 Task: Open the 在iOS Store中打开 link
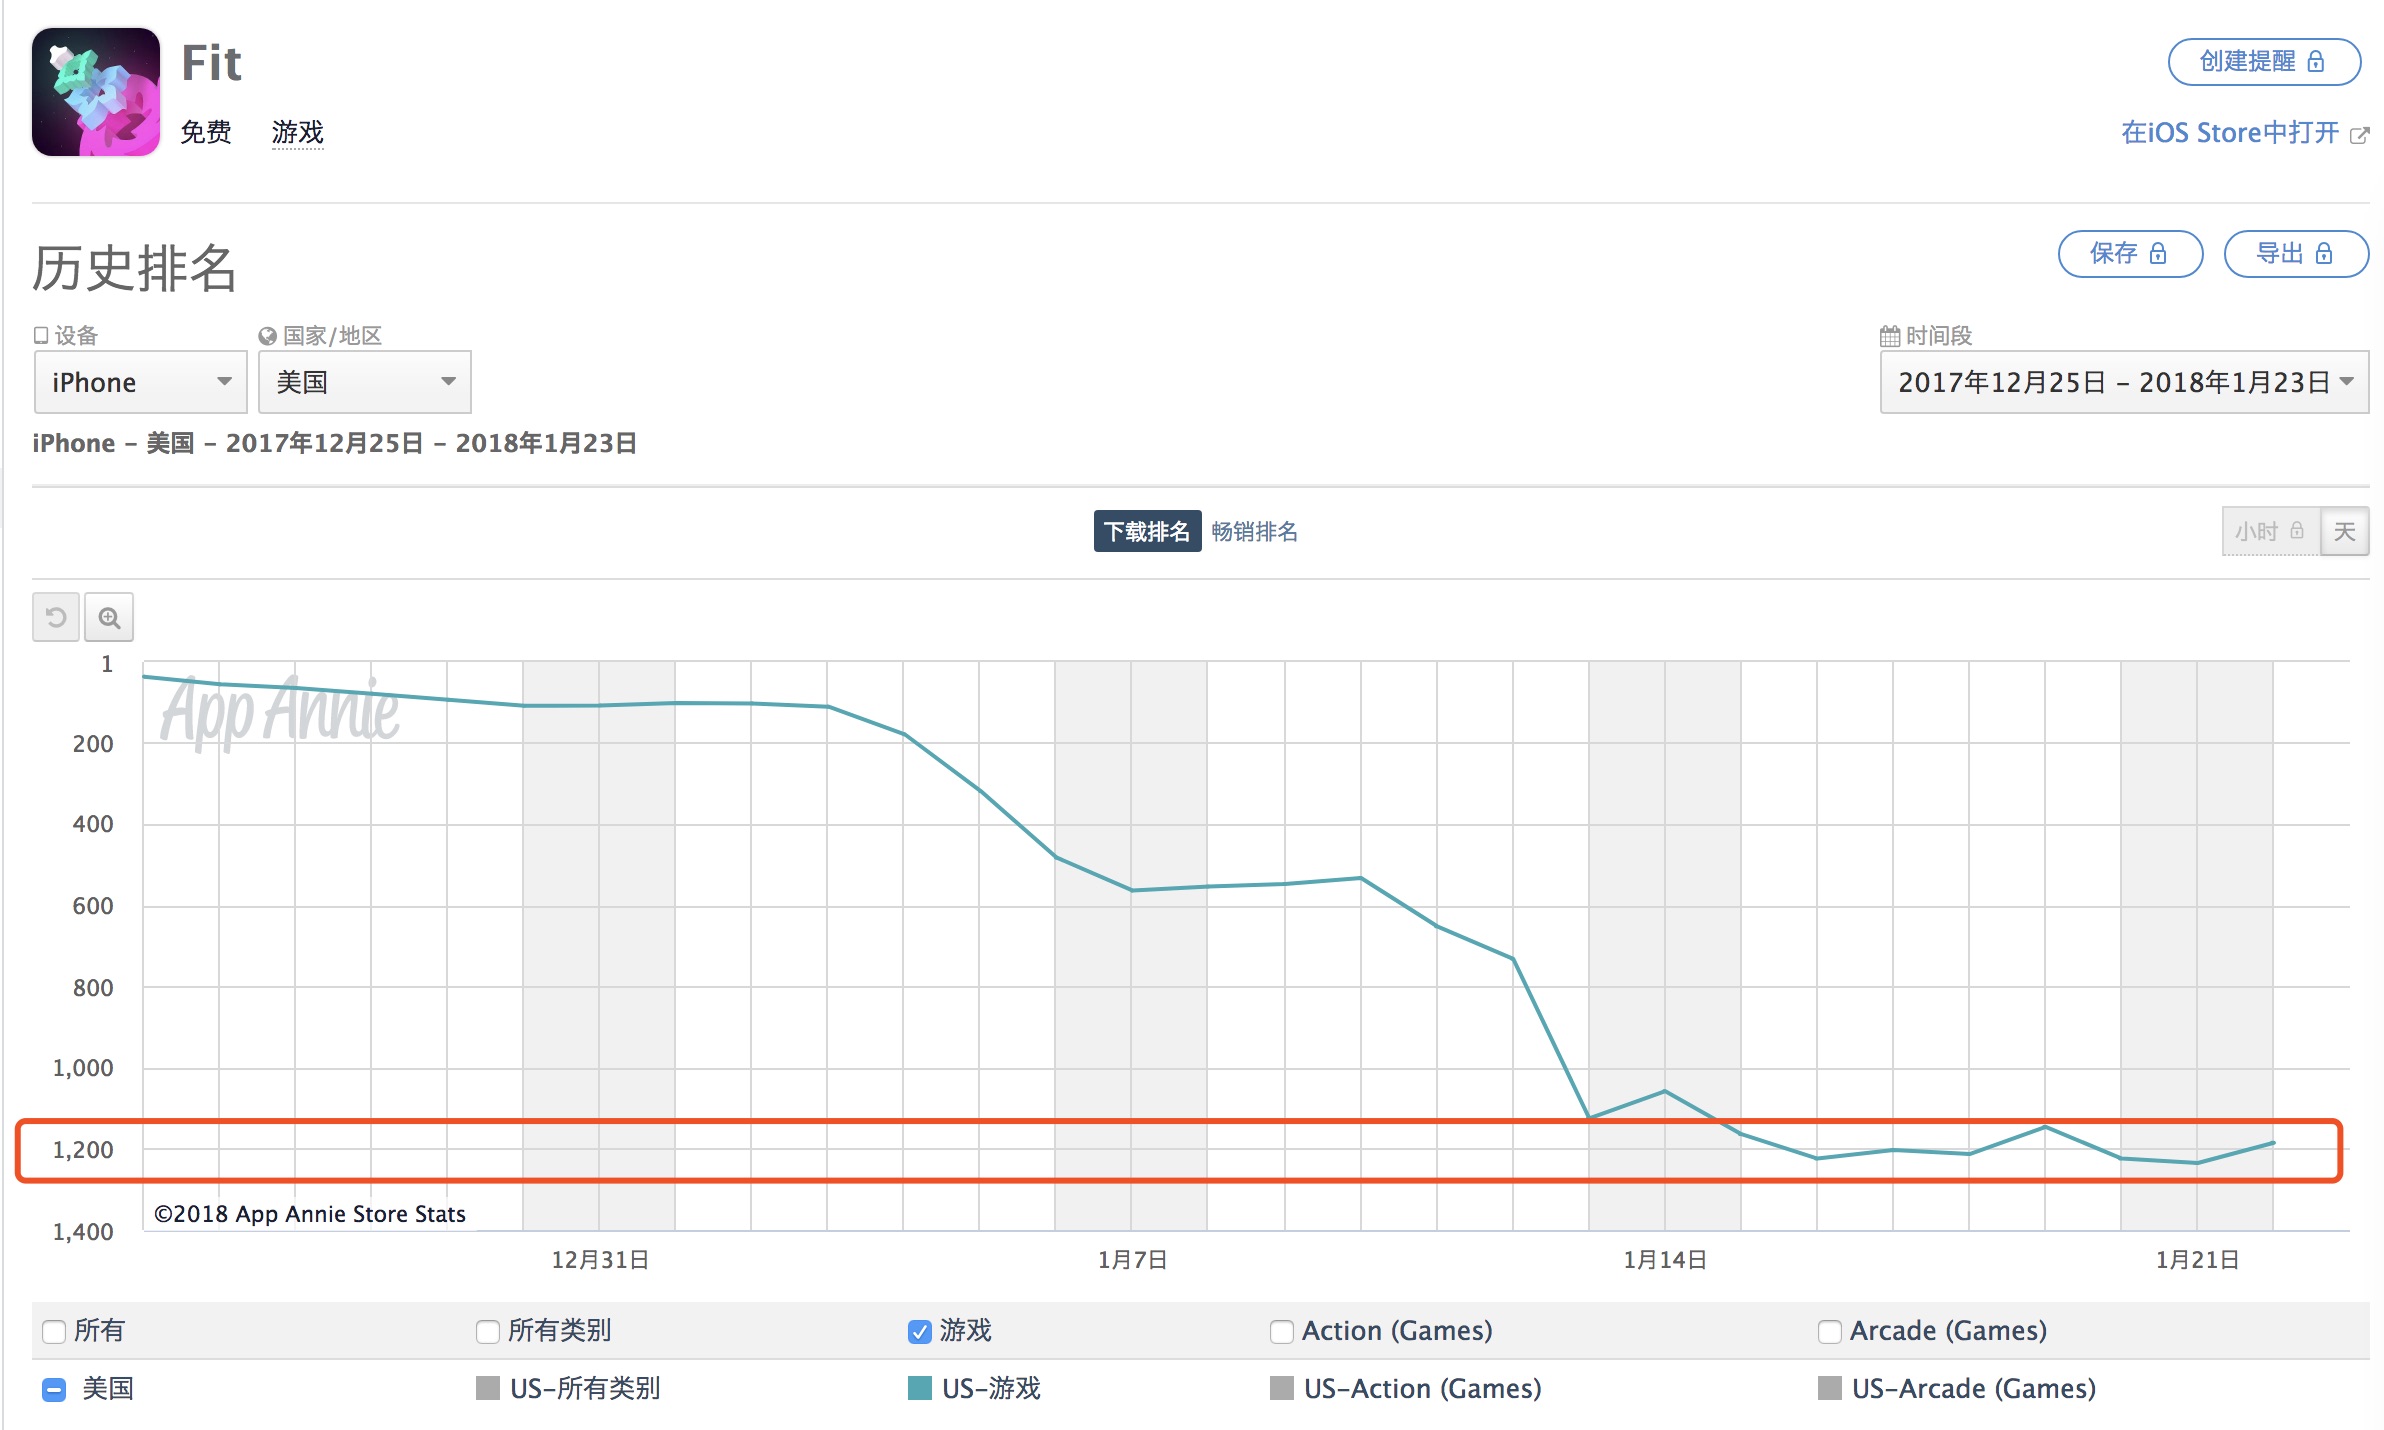point(2230,133)
